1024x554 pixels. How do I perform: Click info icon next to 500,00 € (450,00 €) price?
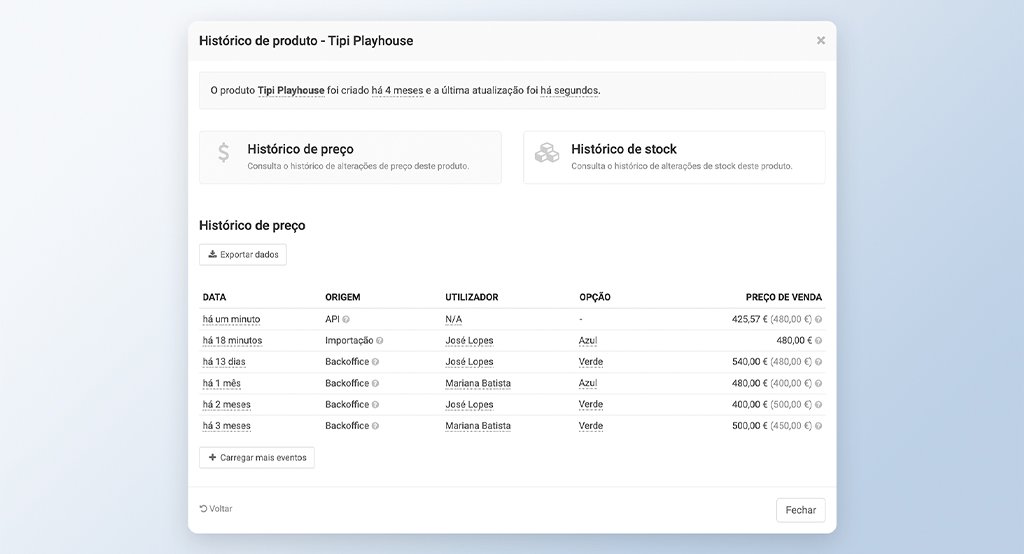point(818,426)
